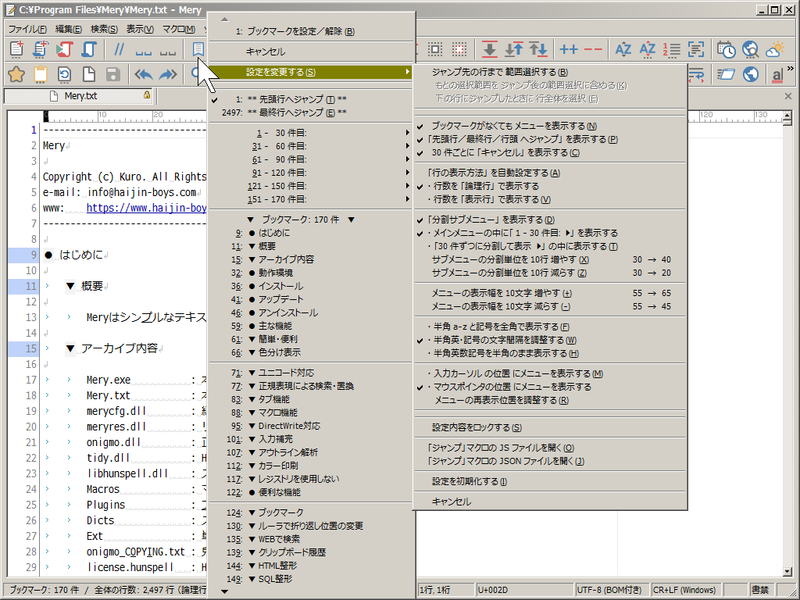Click the gray double-bracket space icon
Viewport: 800px width, 600px height.
click(168, 52)
